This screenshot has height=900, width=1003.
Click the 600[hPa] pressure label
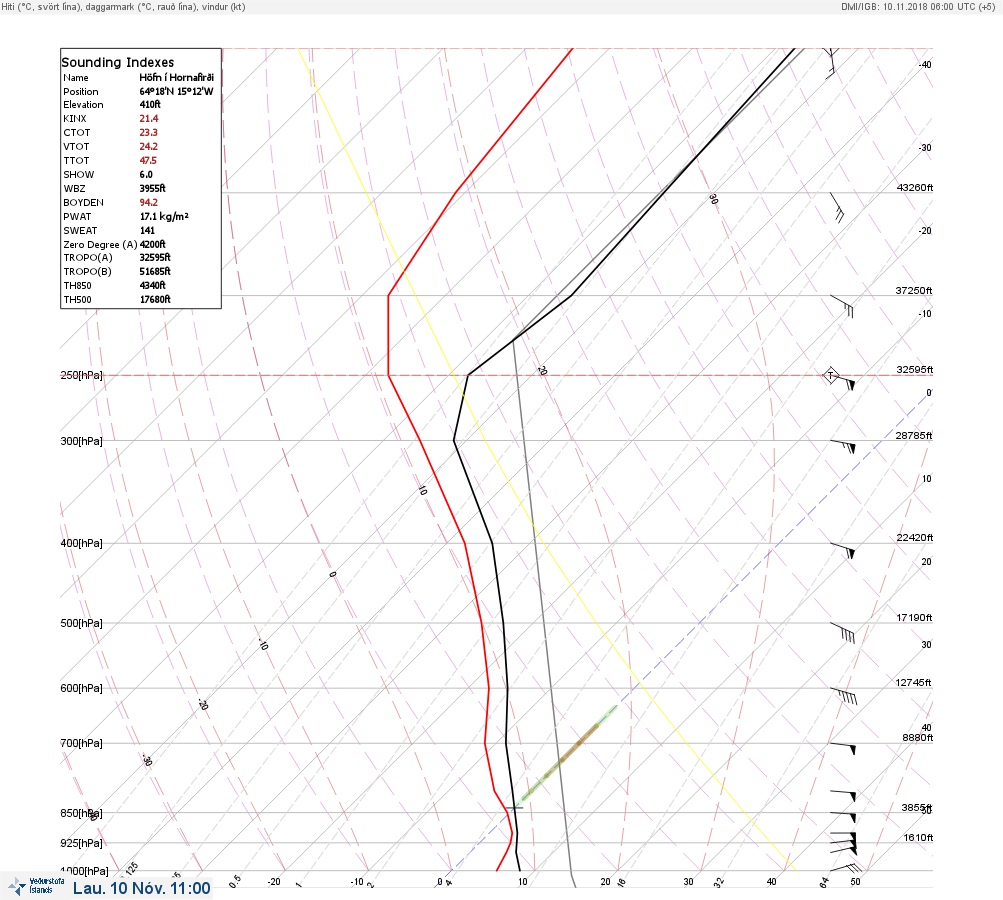coord(81,688)
